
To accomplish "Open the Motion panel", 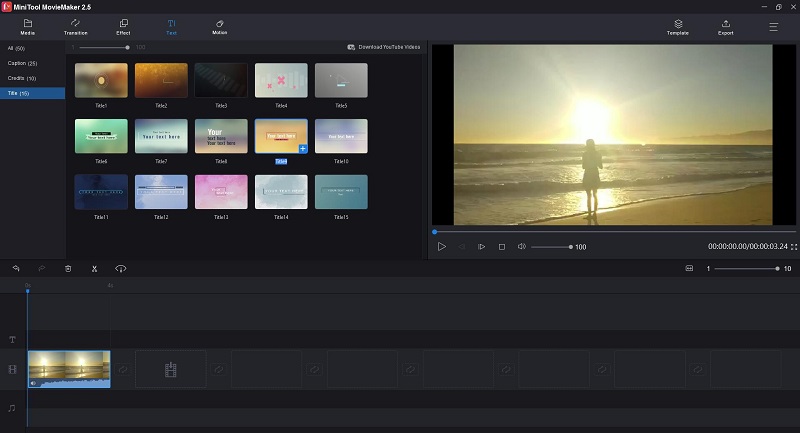I will [x=220, y=27].
